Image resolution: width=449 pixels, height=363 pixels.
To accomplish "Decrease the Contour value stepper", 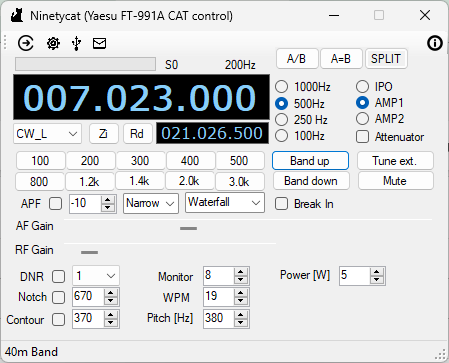I will tap(111, 323).
